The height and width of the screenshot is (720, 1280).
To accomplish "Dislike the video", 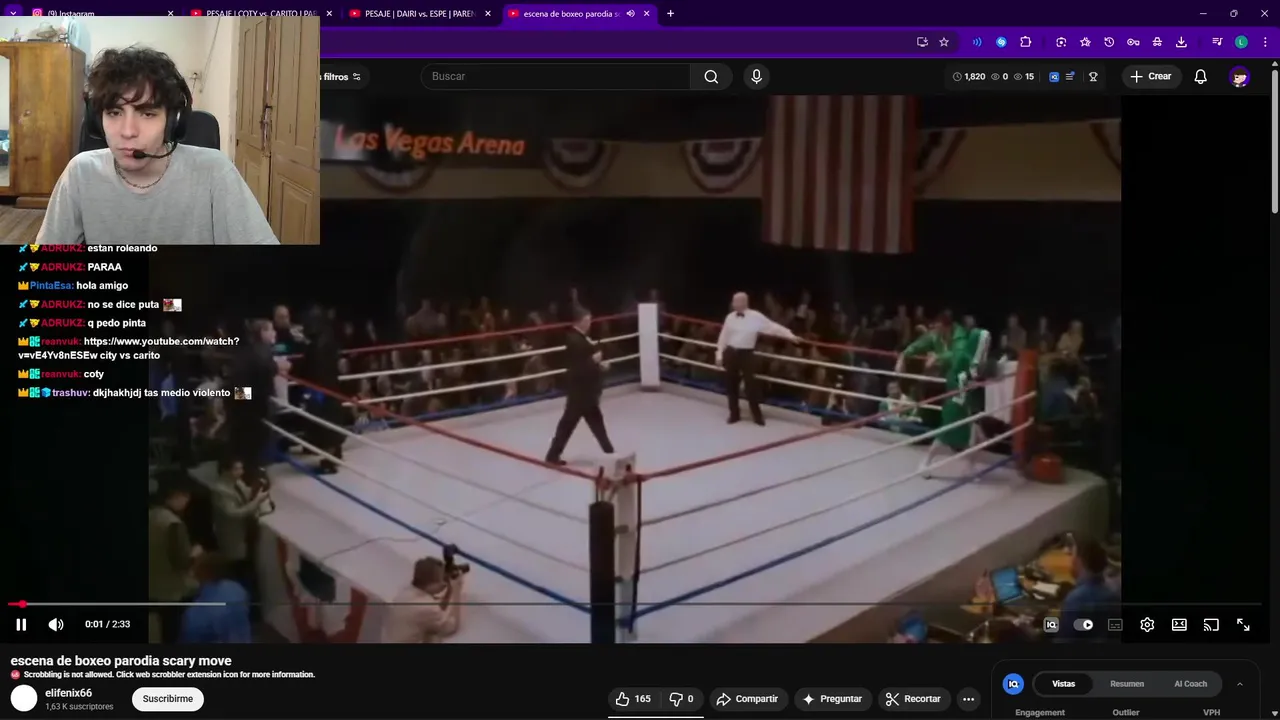I will pos(681,699).
